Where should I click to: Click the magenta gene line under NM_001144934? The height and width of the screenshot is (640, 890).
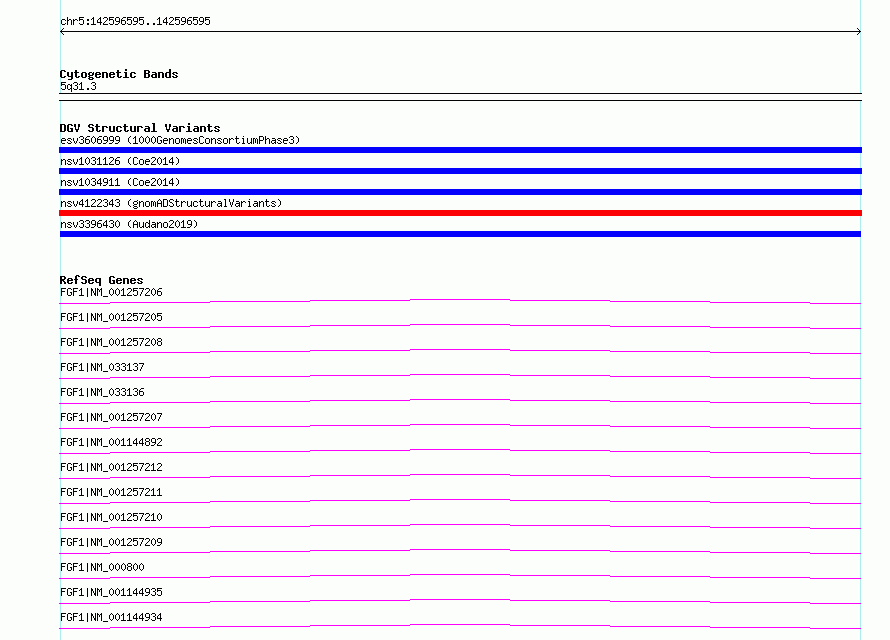(x=460, y=625)
